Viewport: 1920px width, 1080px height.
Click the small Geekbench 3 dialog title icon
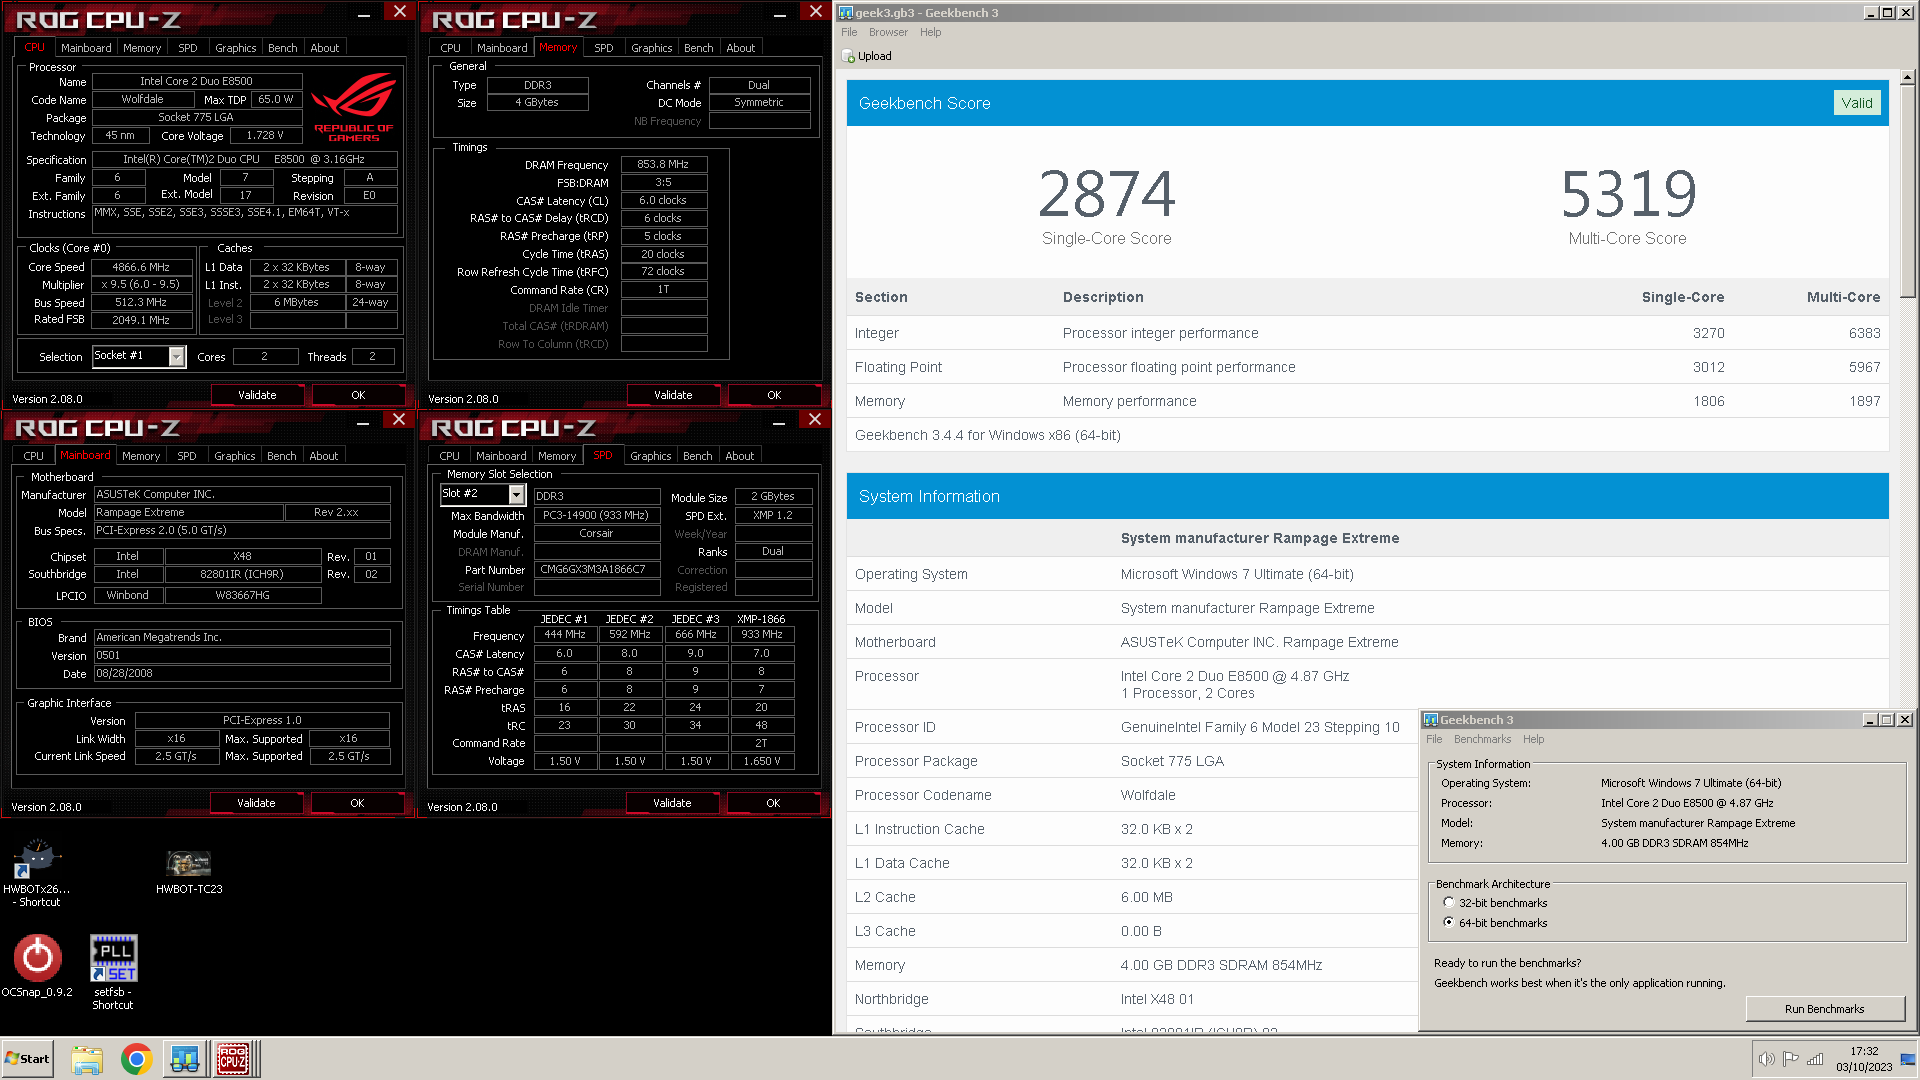[x=1431, y=720]
